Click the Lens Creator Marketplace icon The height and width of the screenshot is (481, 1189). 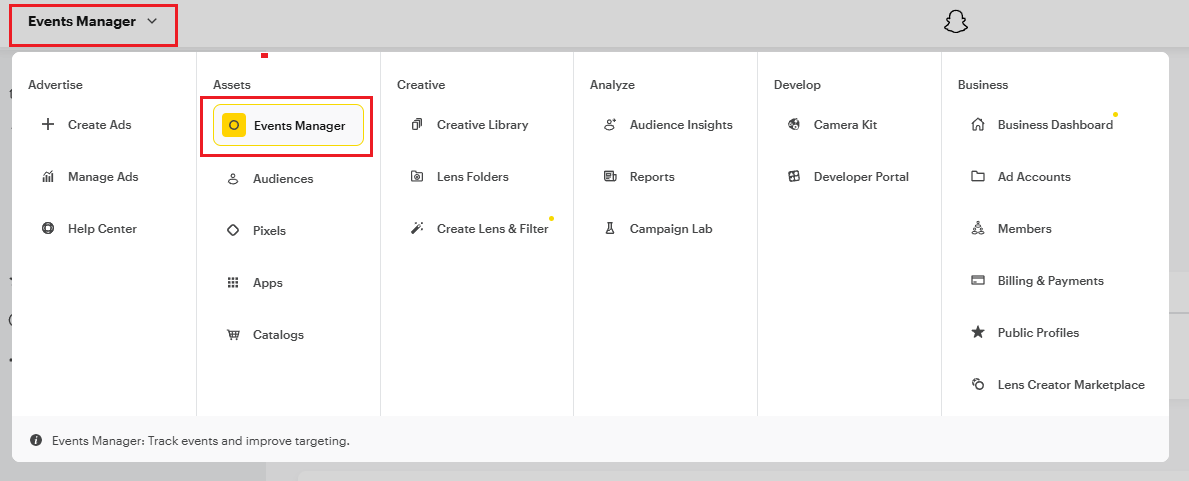click(x=978, y=385)
